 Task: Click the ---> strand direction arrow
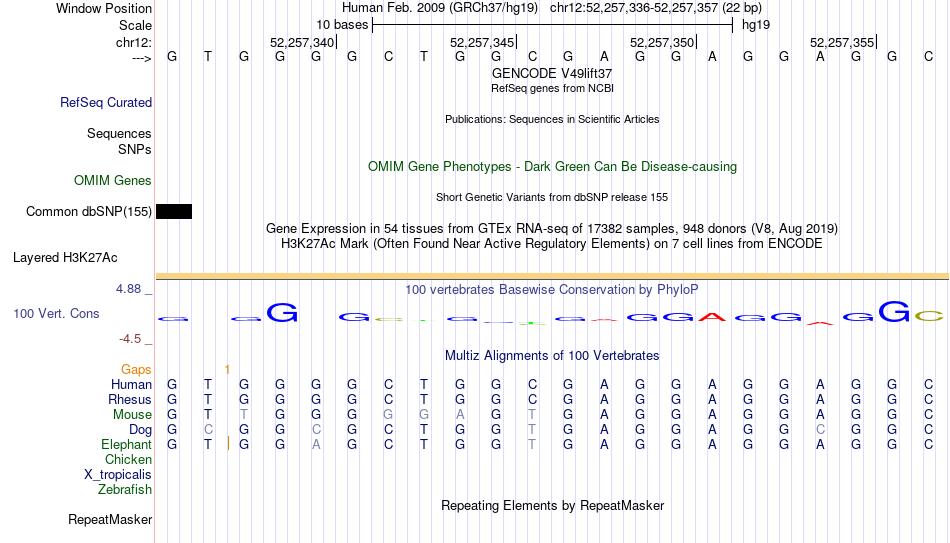(142, 58)
